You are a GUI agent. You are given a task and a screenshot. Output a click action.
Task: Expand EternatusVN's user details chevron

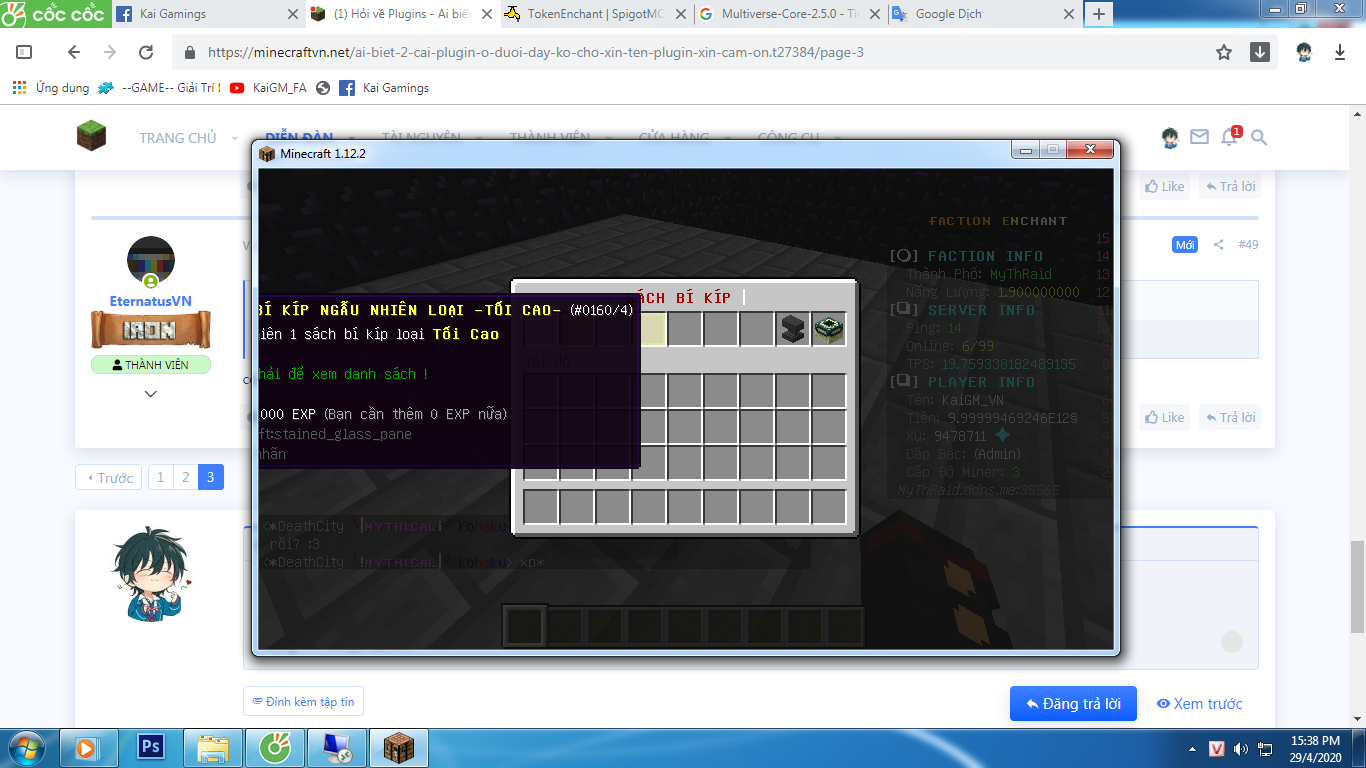pyautogui.click(x=151, y=394)
